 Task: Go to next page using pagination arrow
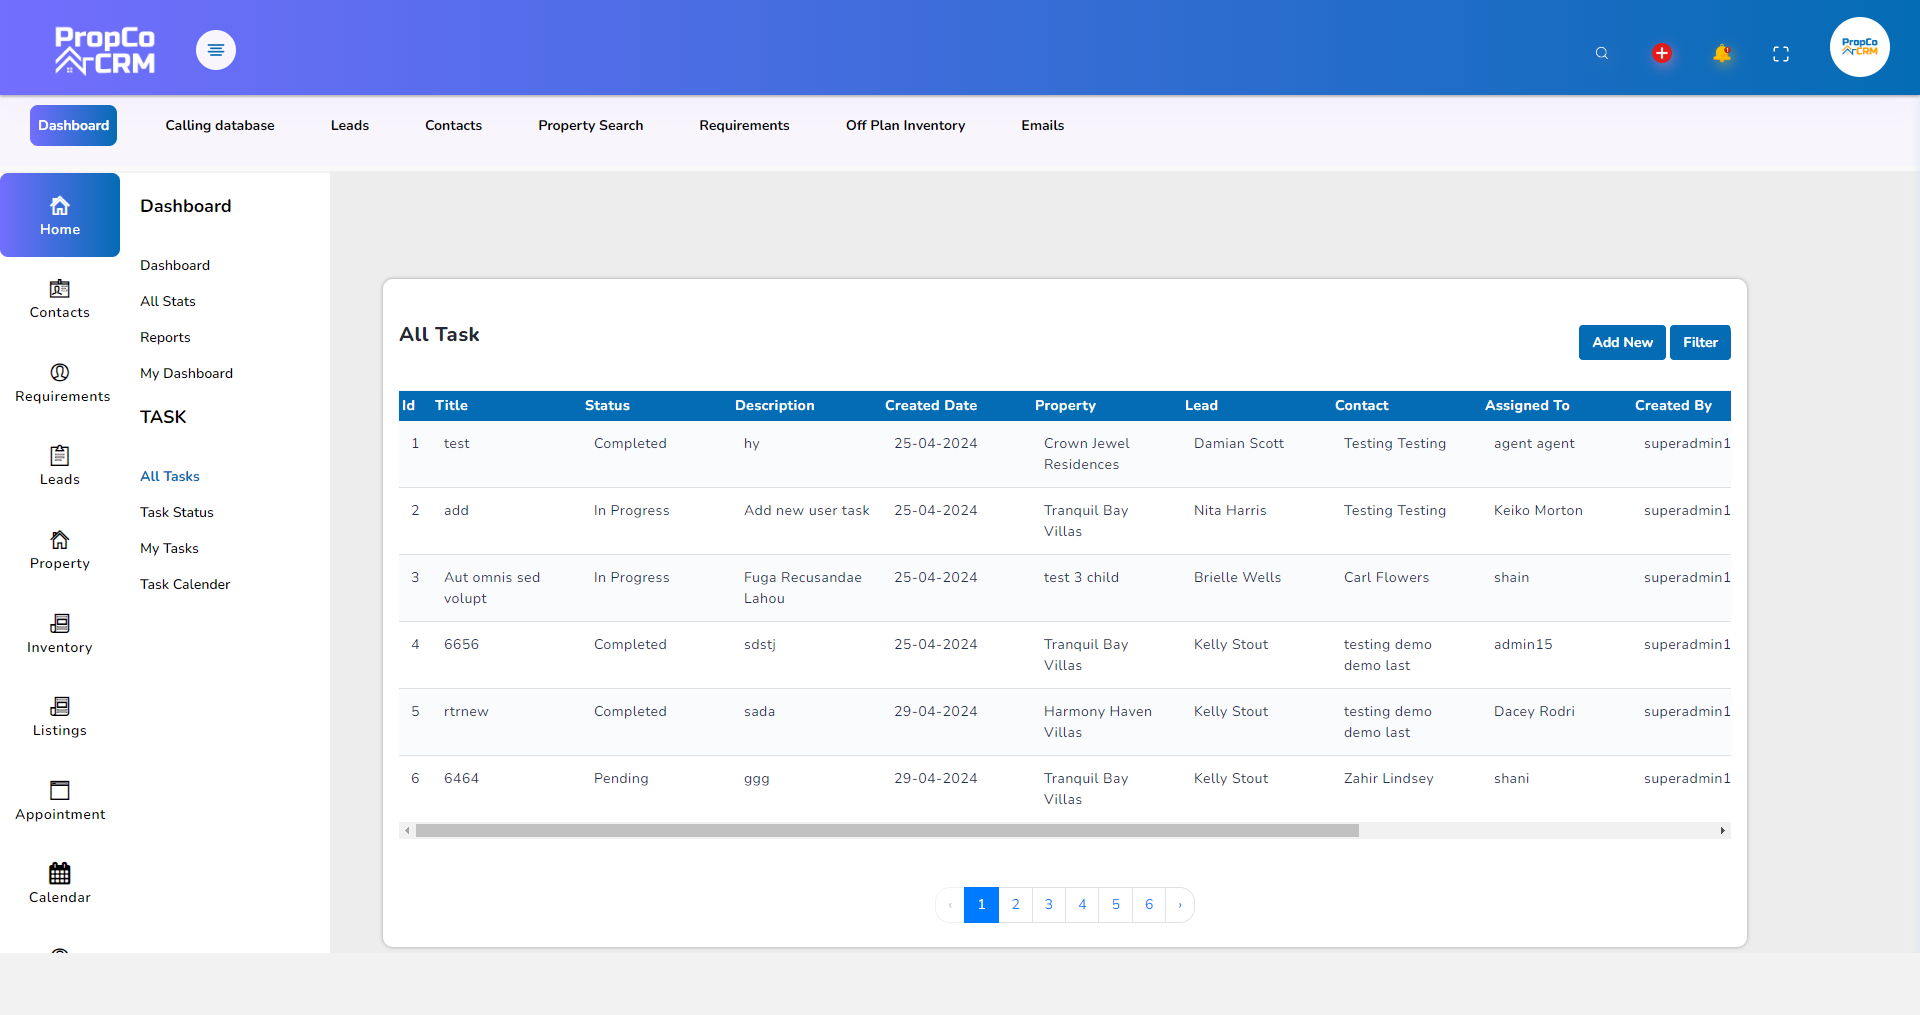1180,905
